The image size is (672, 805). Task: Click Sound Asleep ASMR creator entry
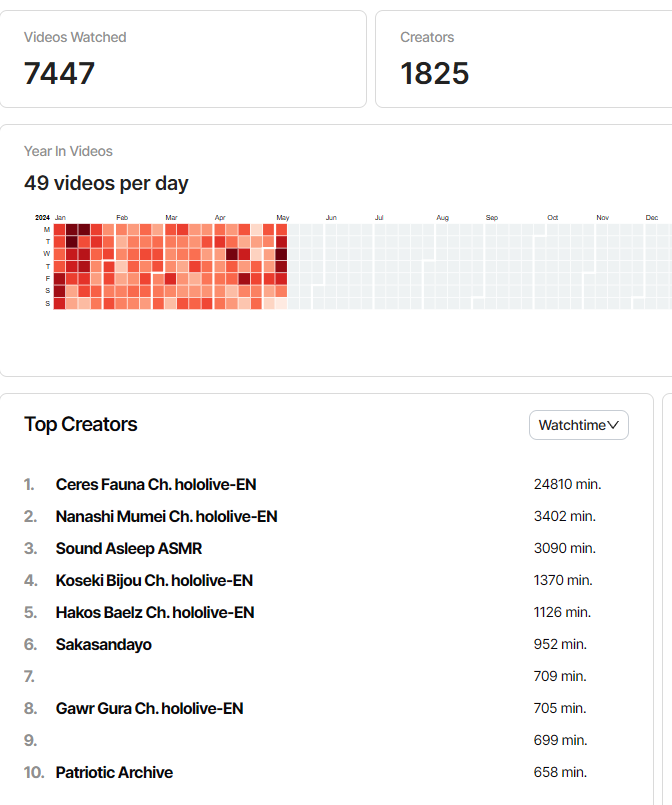pyautogui.click(x=129, y=548)
